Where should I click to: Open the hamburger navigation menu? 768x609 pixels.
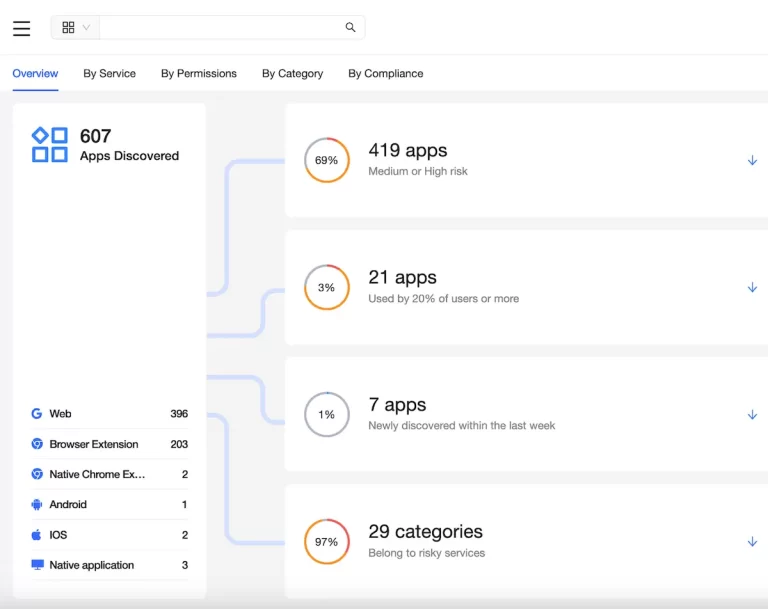click(x=22, y=28)
